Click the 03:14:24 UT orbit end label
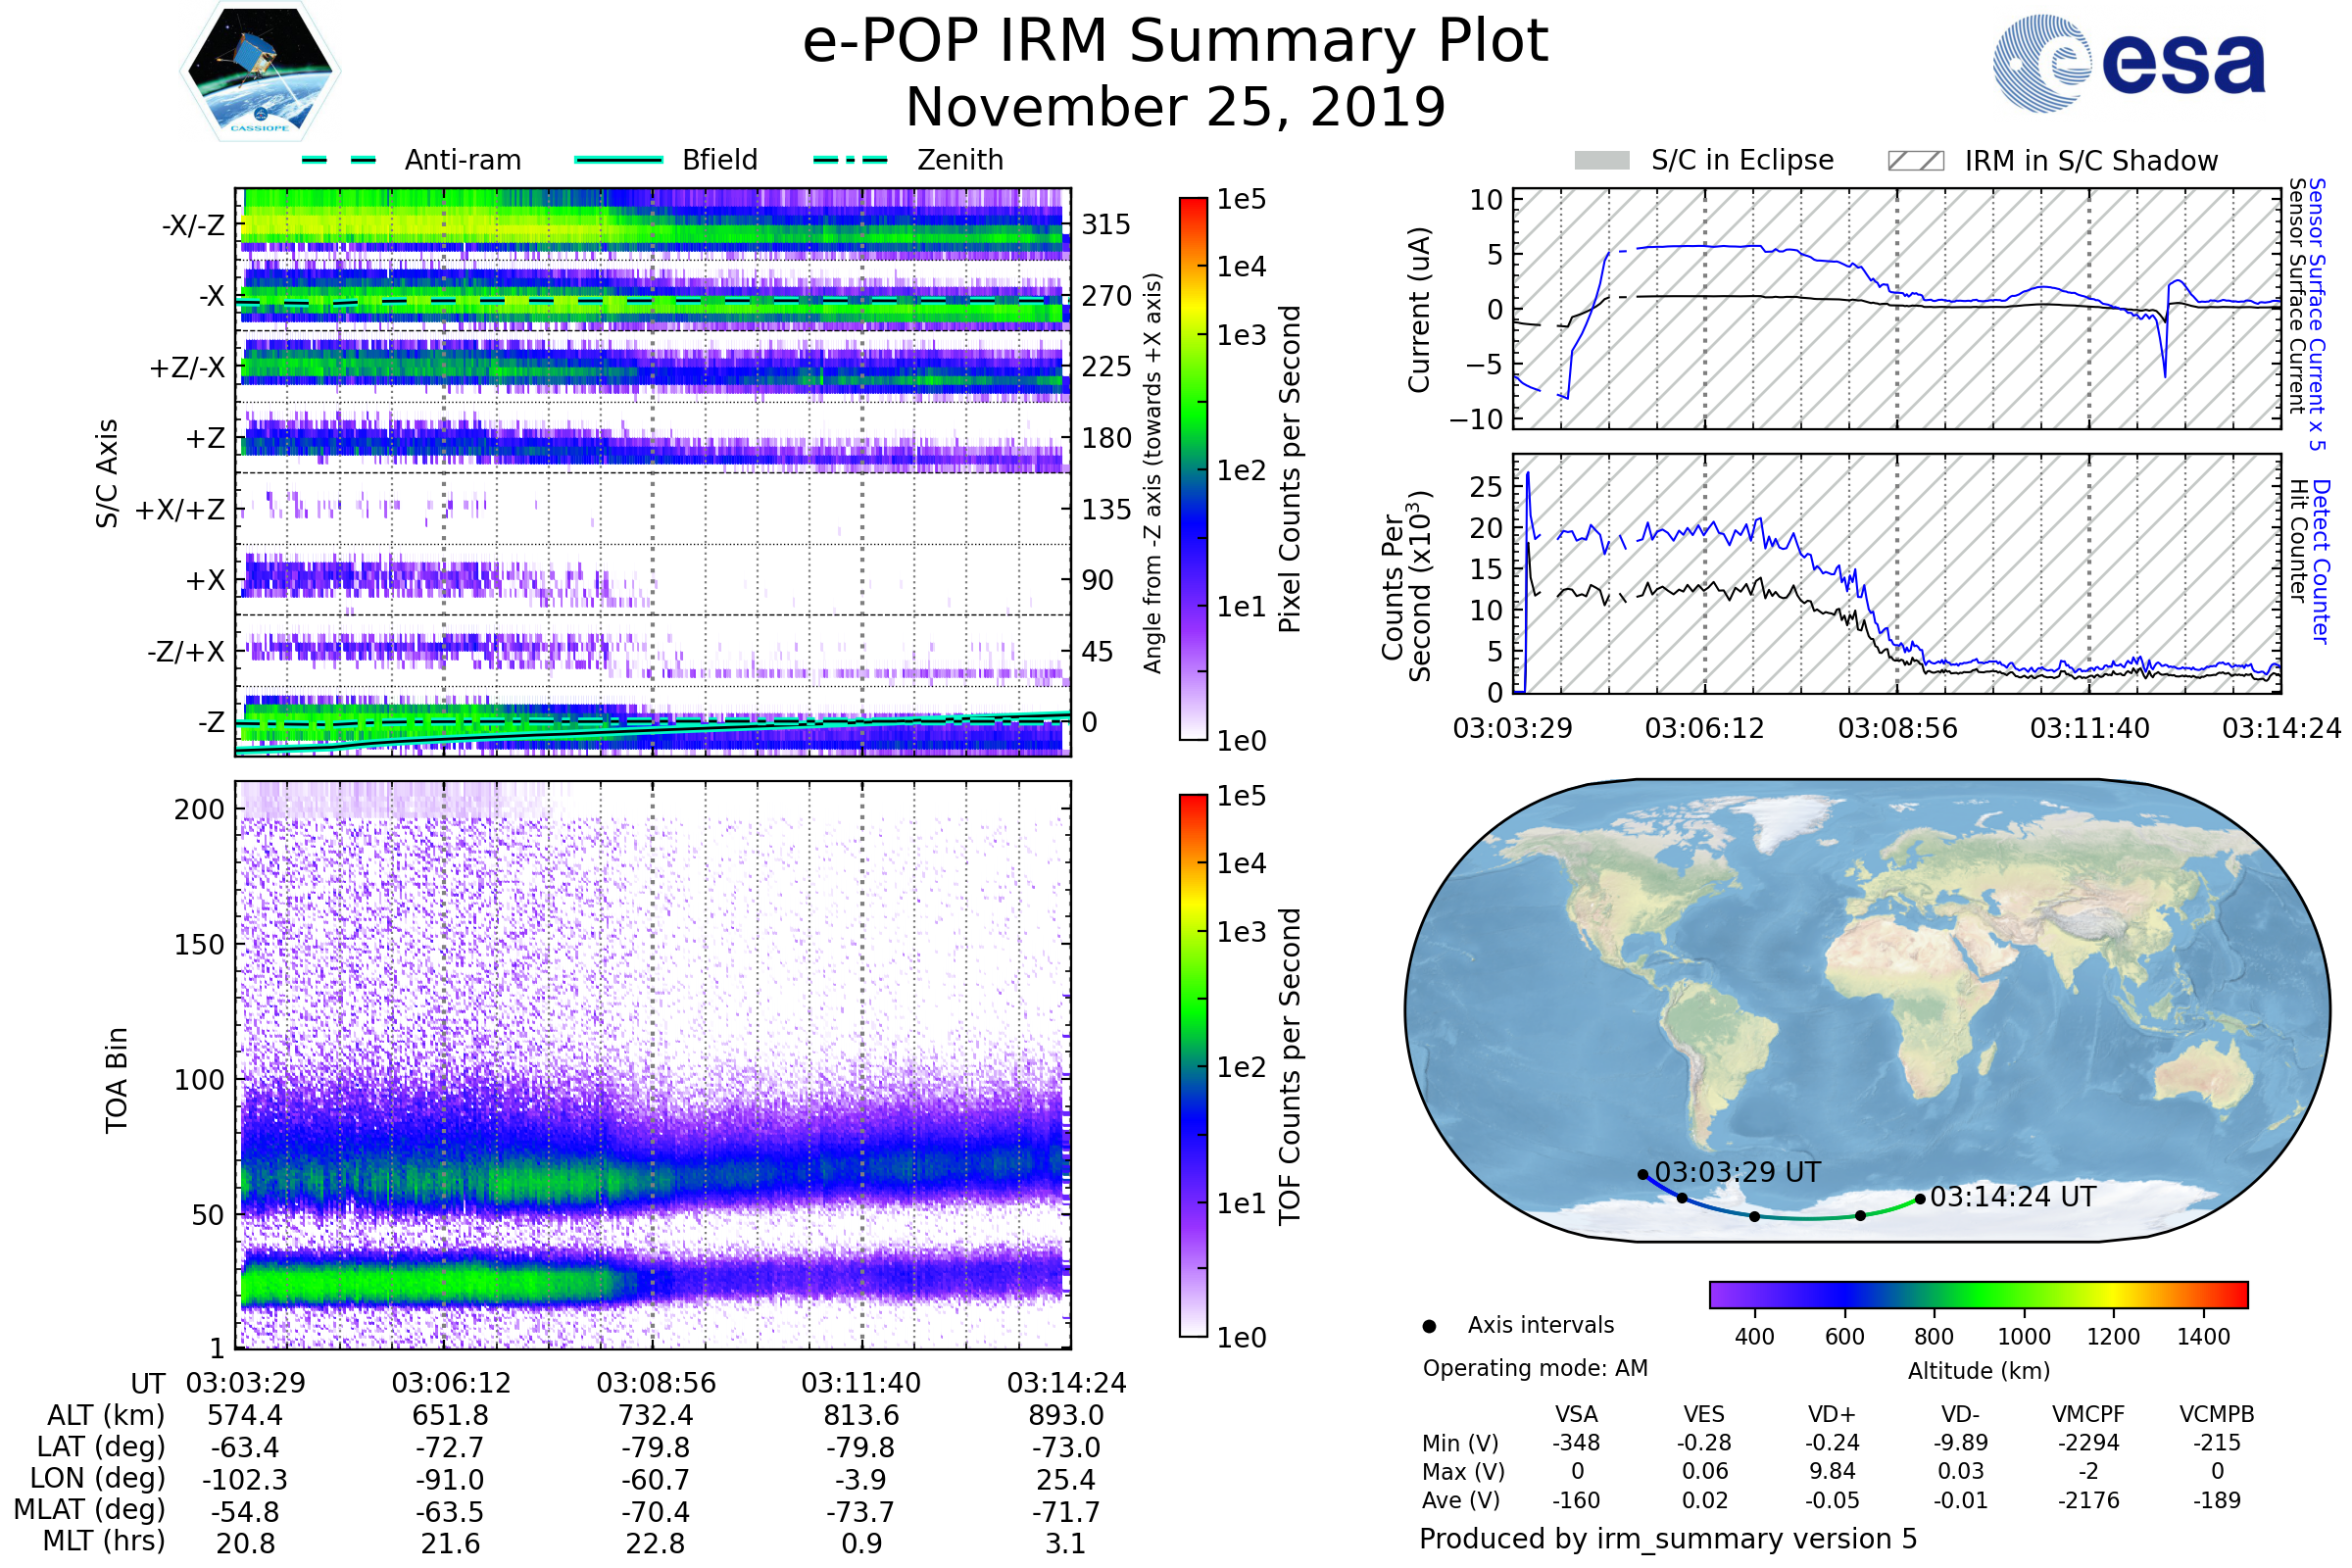 click(2012, 1197)
